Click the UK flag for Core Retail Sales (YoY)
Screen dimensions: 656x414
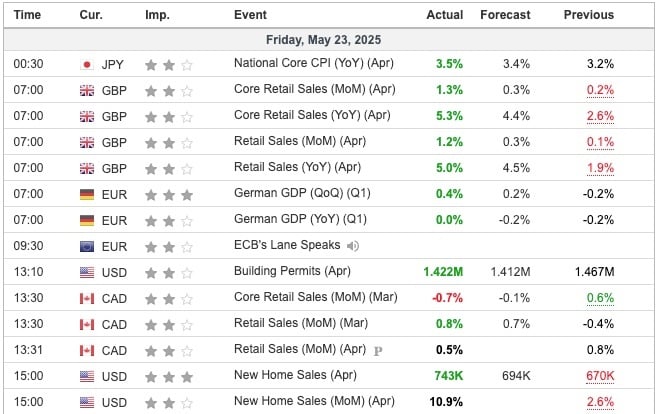click(87, 117)
